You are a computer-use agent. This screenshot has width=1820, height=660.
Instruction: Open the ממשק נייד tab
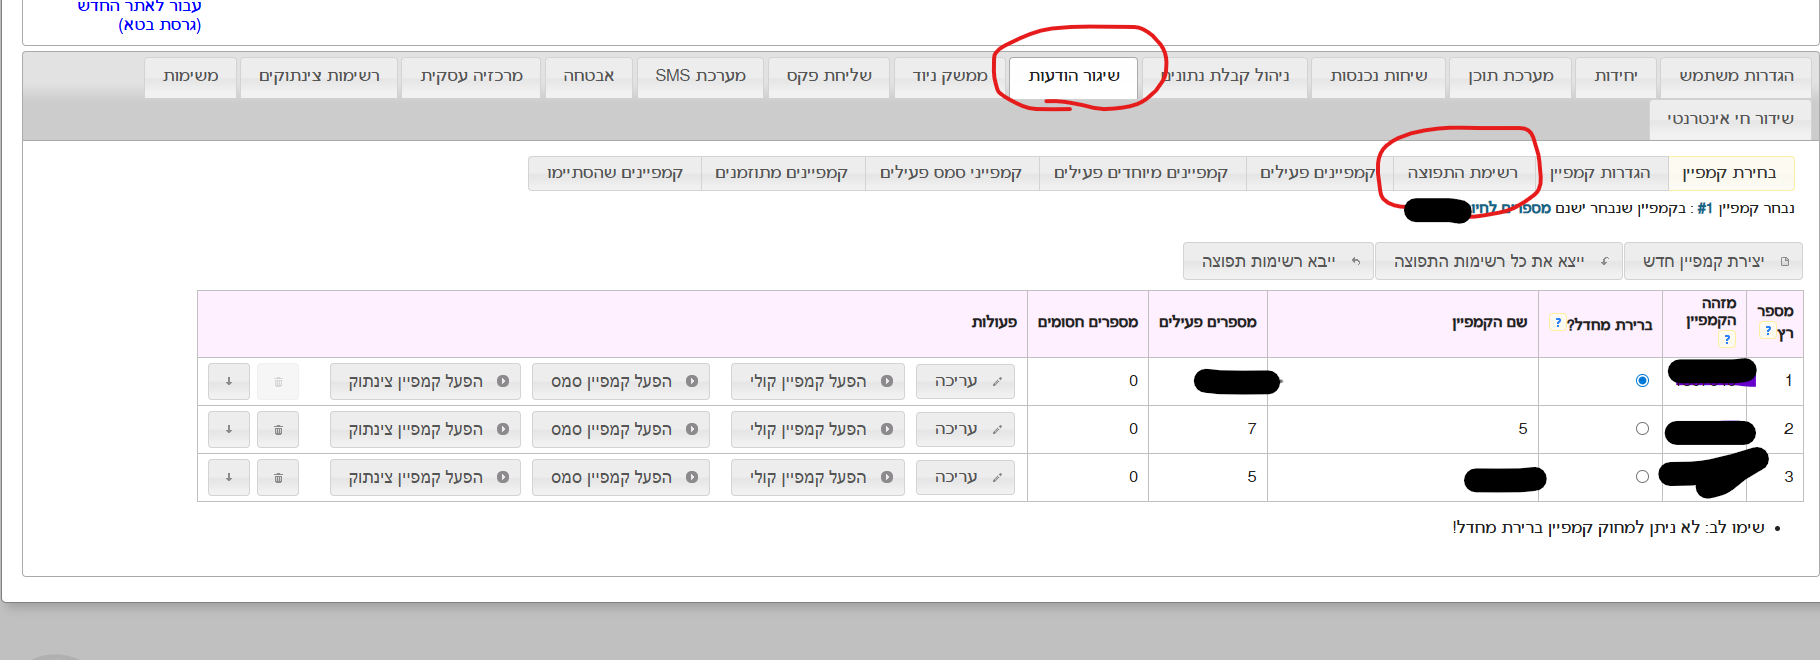tap(950, 76)
